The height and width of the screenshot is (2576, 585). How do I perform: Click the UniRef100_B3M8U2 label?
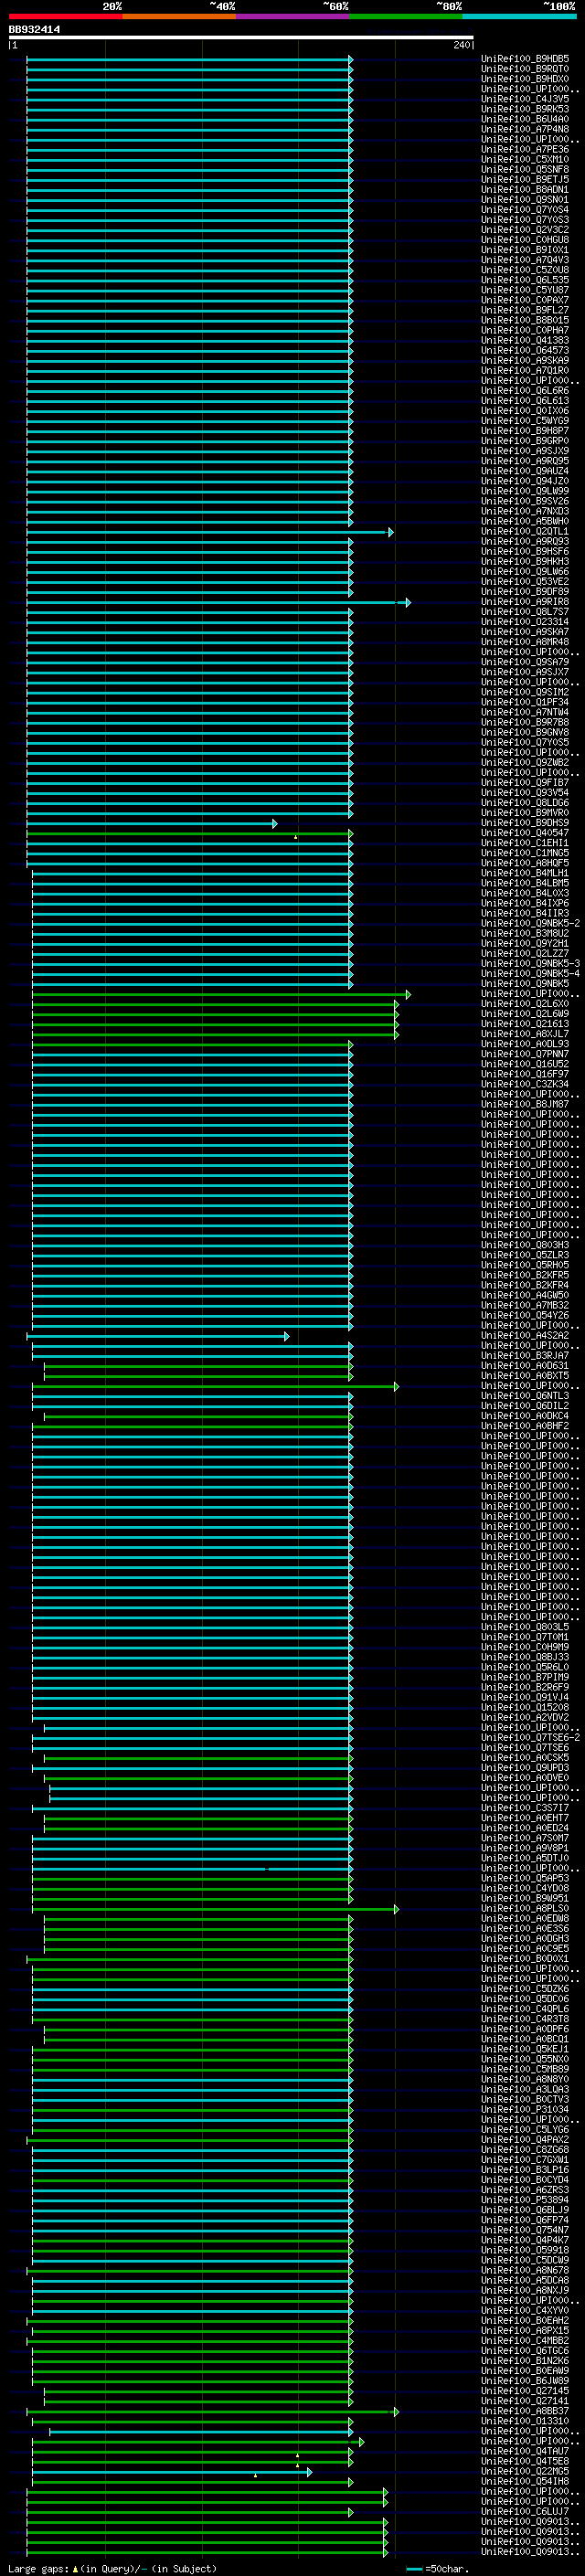point(525,933)
